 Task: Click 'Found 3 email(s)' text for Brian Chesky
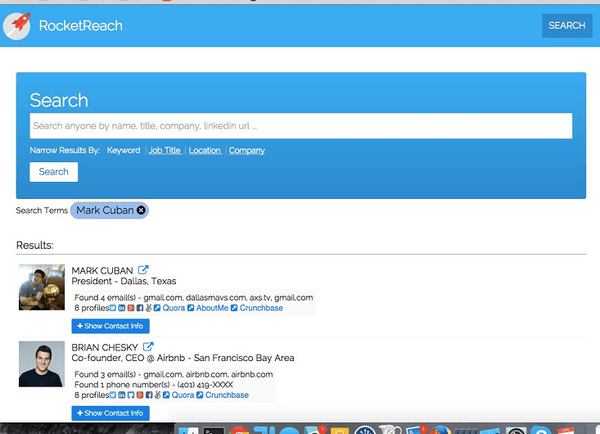[x=105, y=374]
